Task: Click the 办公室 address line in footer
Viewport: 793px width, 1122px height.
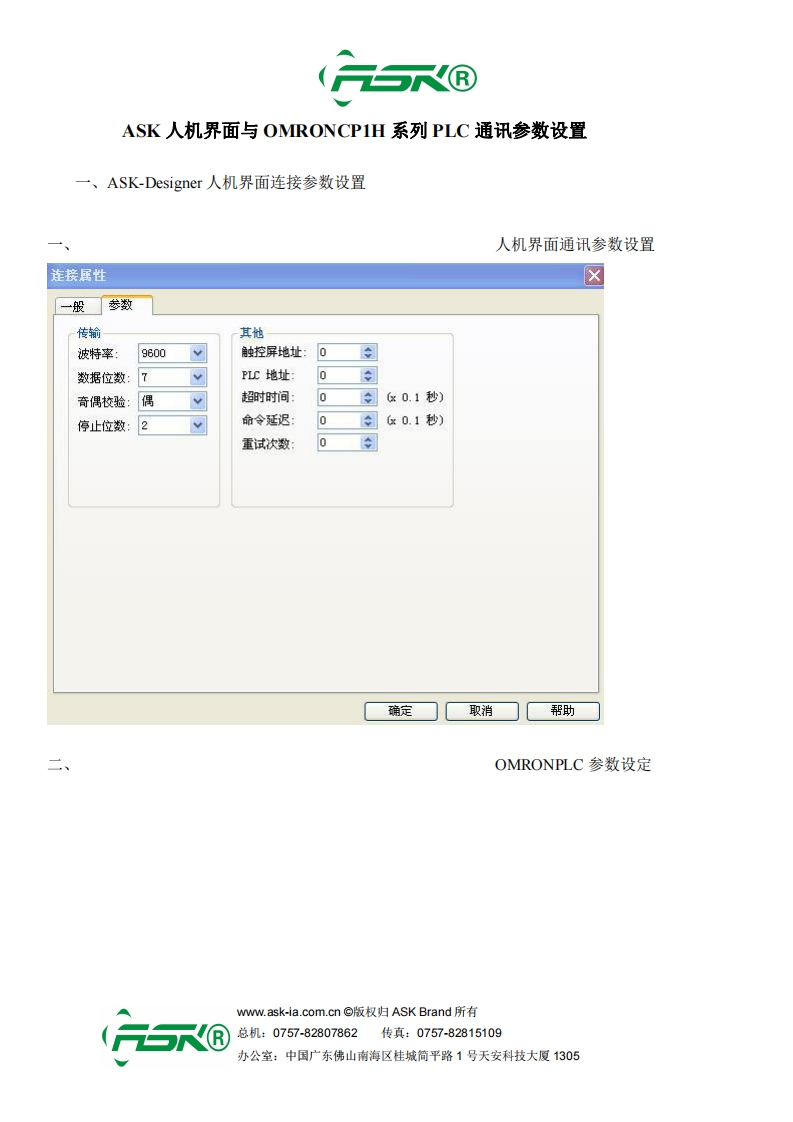Action: pos(409,1056)
